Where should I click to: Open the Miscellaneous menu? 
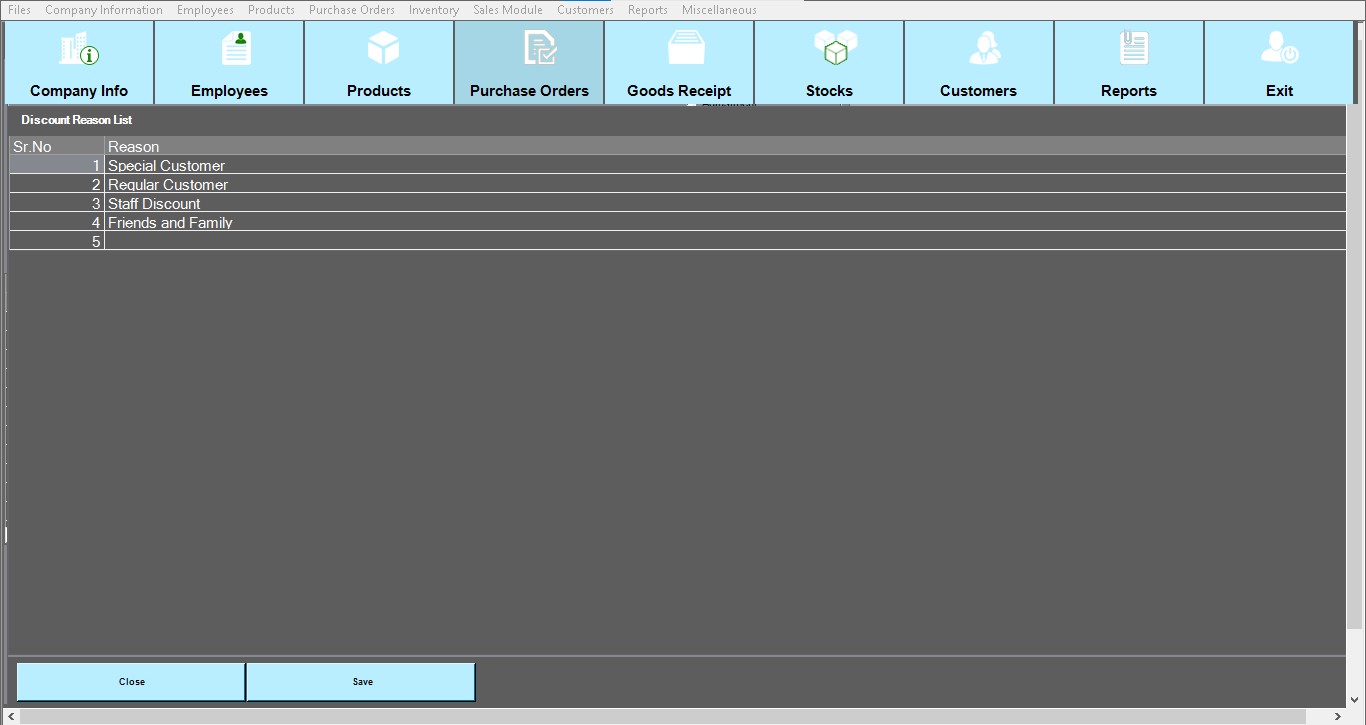coord(718,10)
